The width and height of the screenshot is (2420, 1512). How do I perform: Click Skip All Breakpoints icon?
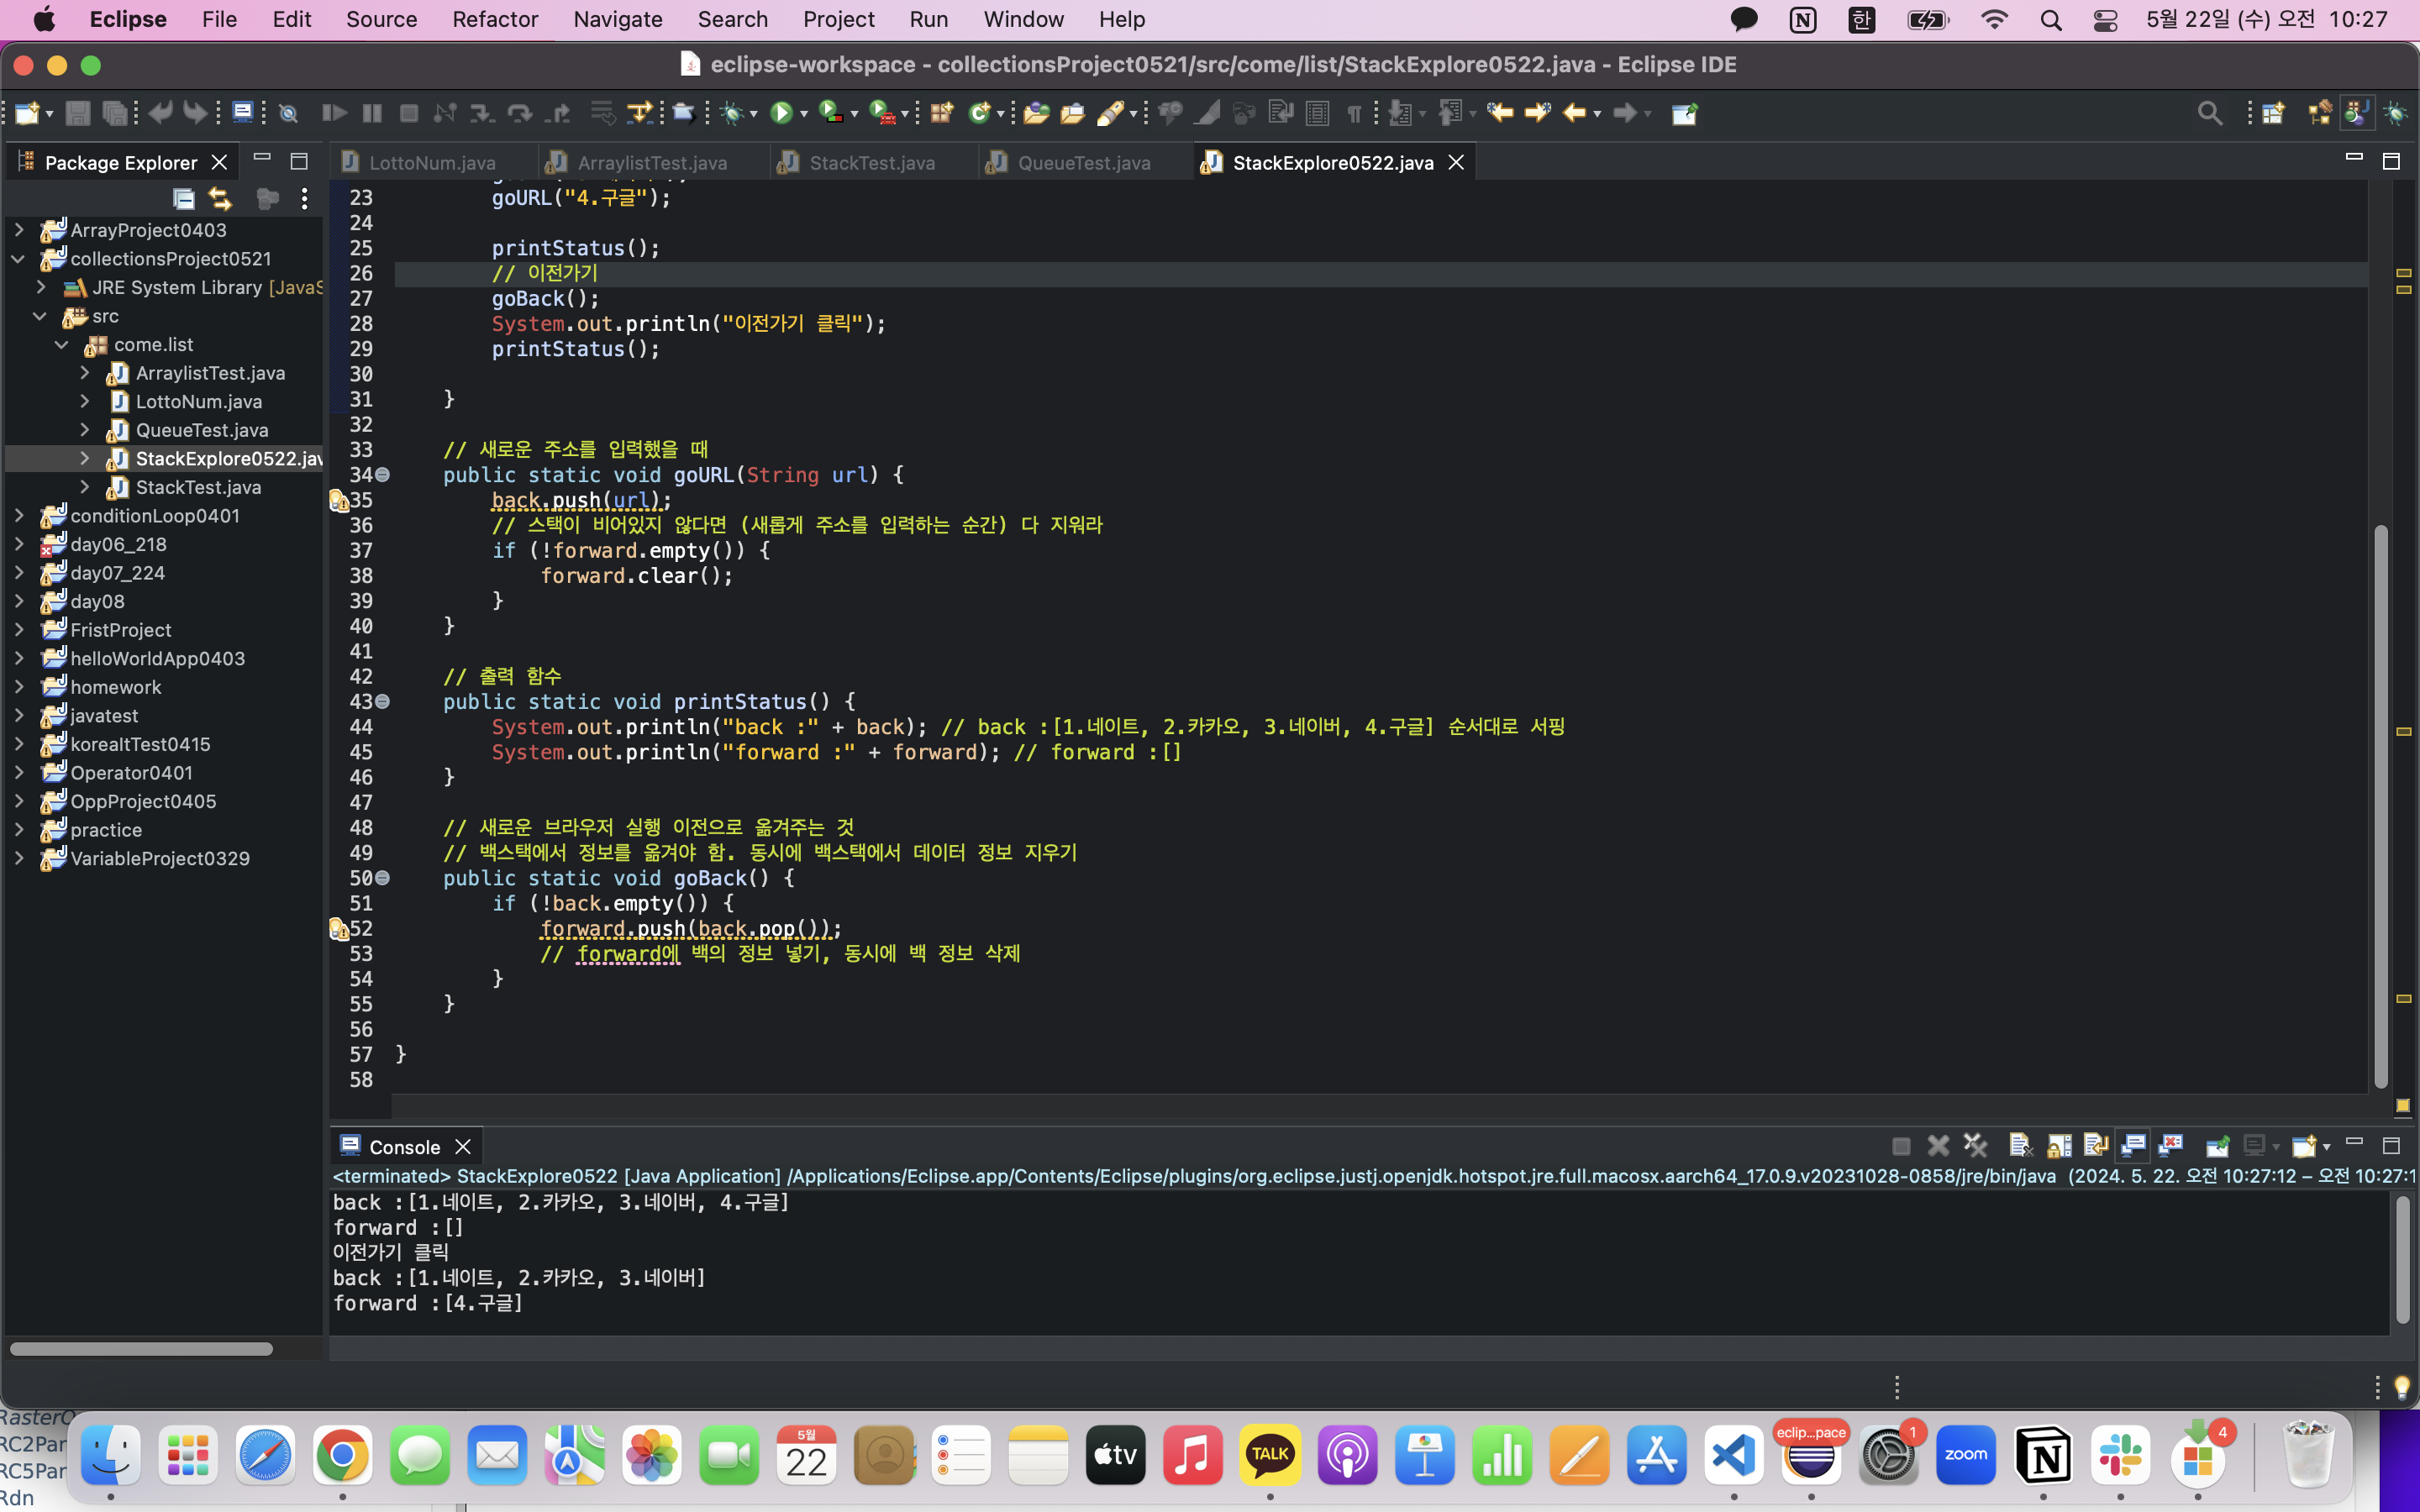(x=289, y=113)
